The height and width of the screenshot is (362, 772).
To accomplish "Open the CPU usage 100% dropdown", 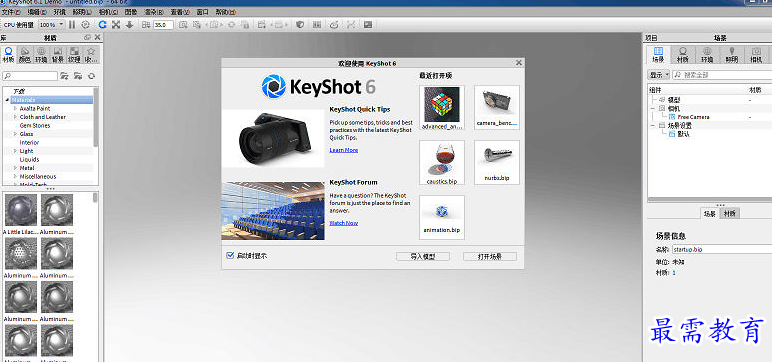I will (x=52, y=25).
